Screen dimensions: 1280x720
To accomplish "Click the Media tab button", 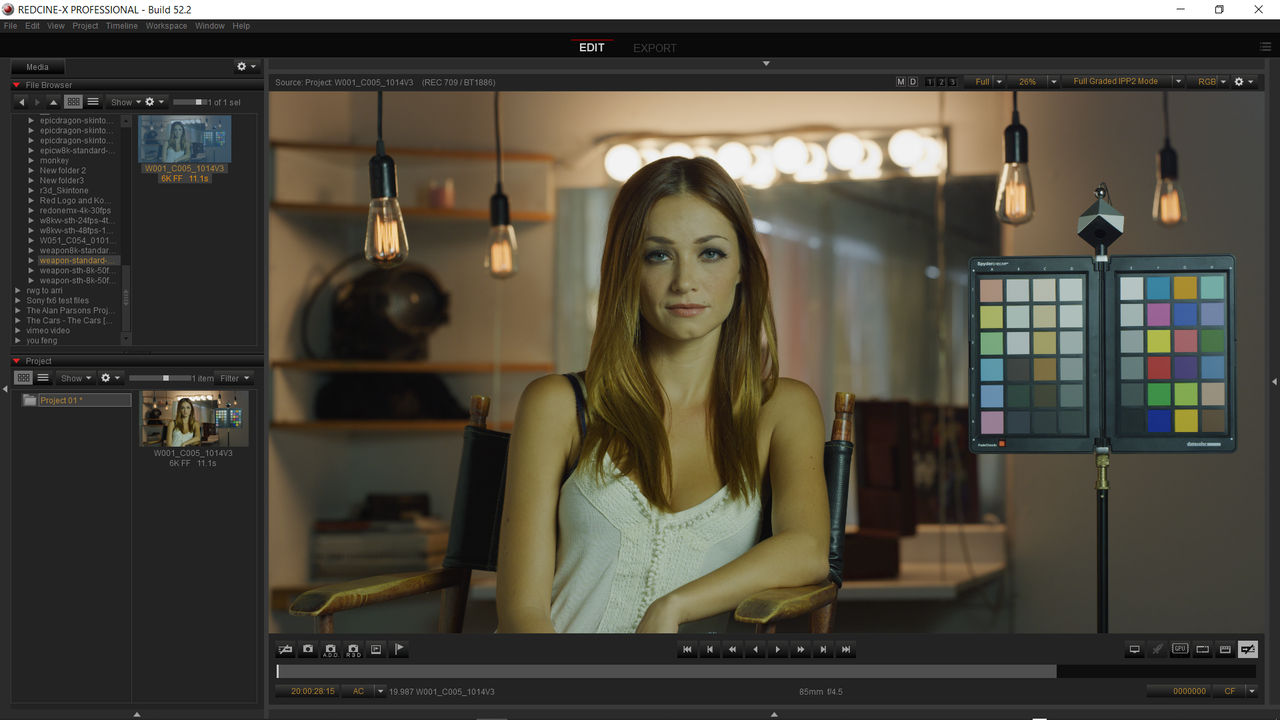I will 37,67.
